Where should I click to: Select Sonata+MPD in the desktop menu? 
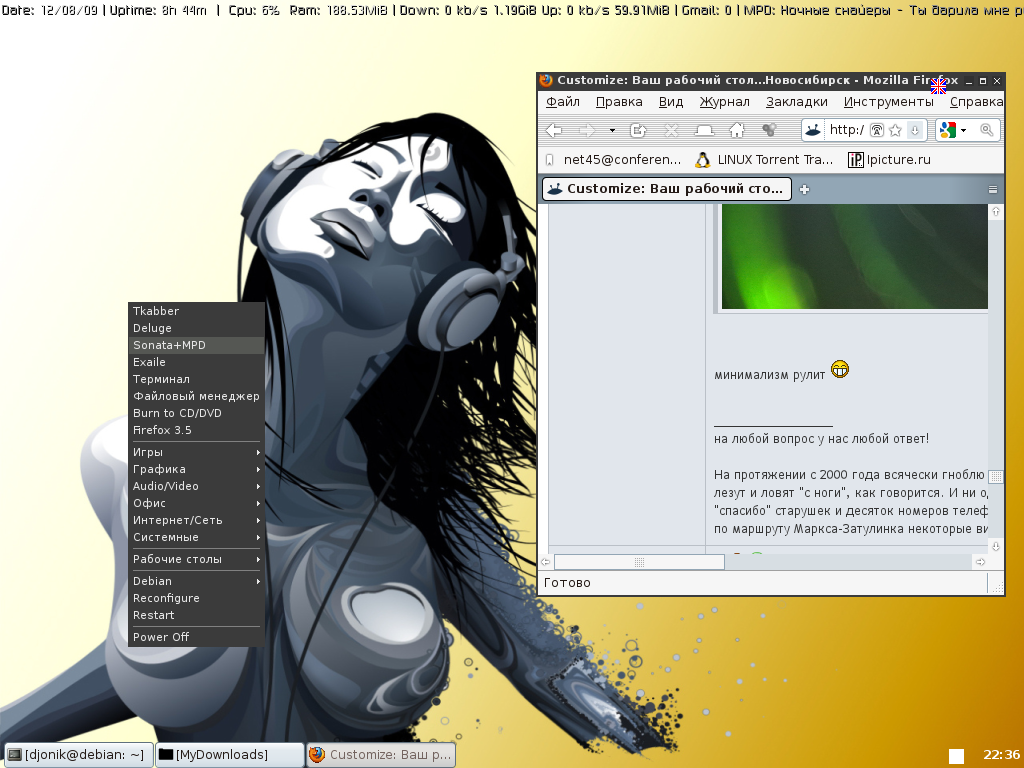pos(196,345)
